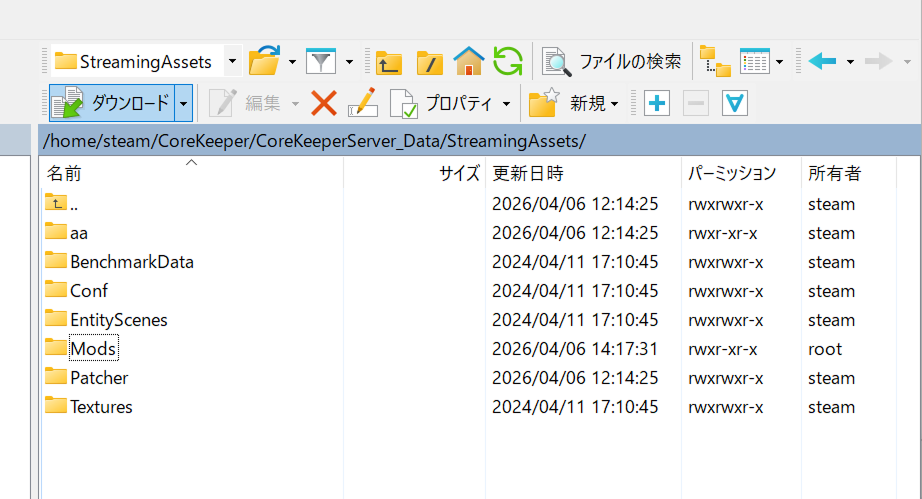Click the rename pencil icon
The height and width of the screenshot is (499, 922).
tap(362, 103)
